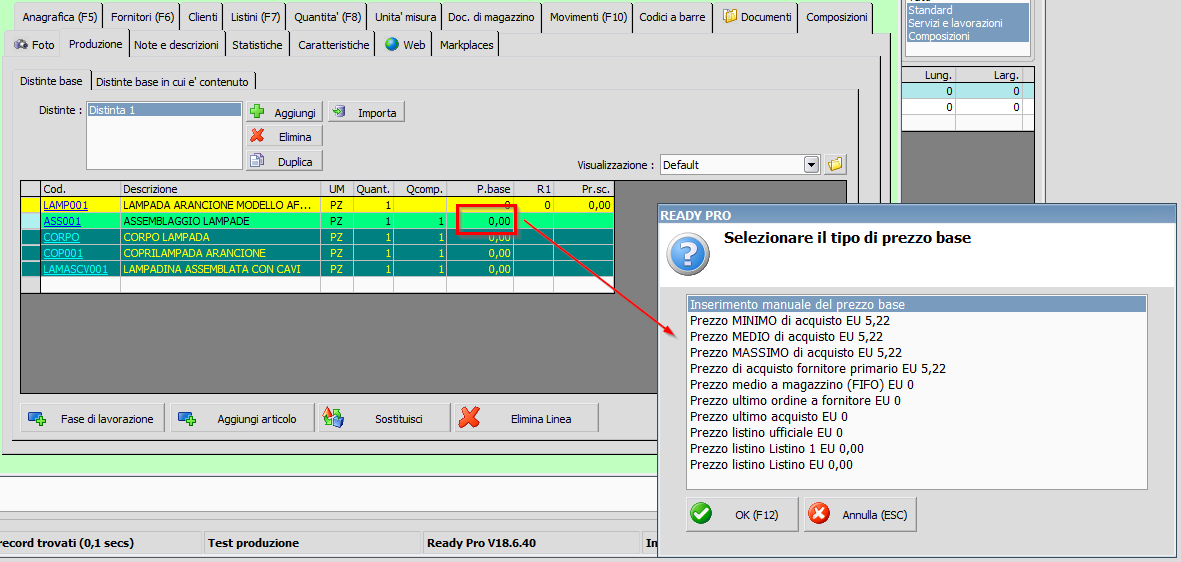The height and width of the screenshot is (562, 1181).
Task: Open the COP001 code link
Action: (63, 253)
